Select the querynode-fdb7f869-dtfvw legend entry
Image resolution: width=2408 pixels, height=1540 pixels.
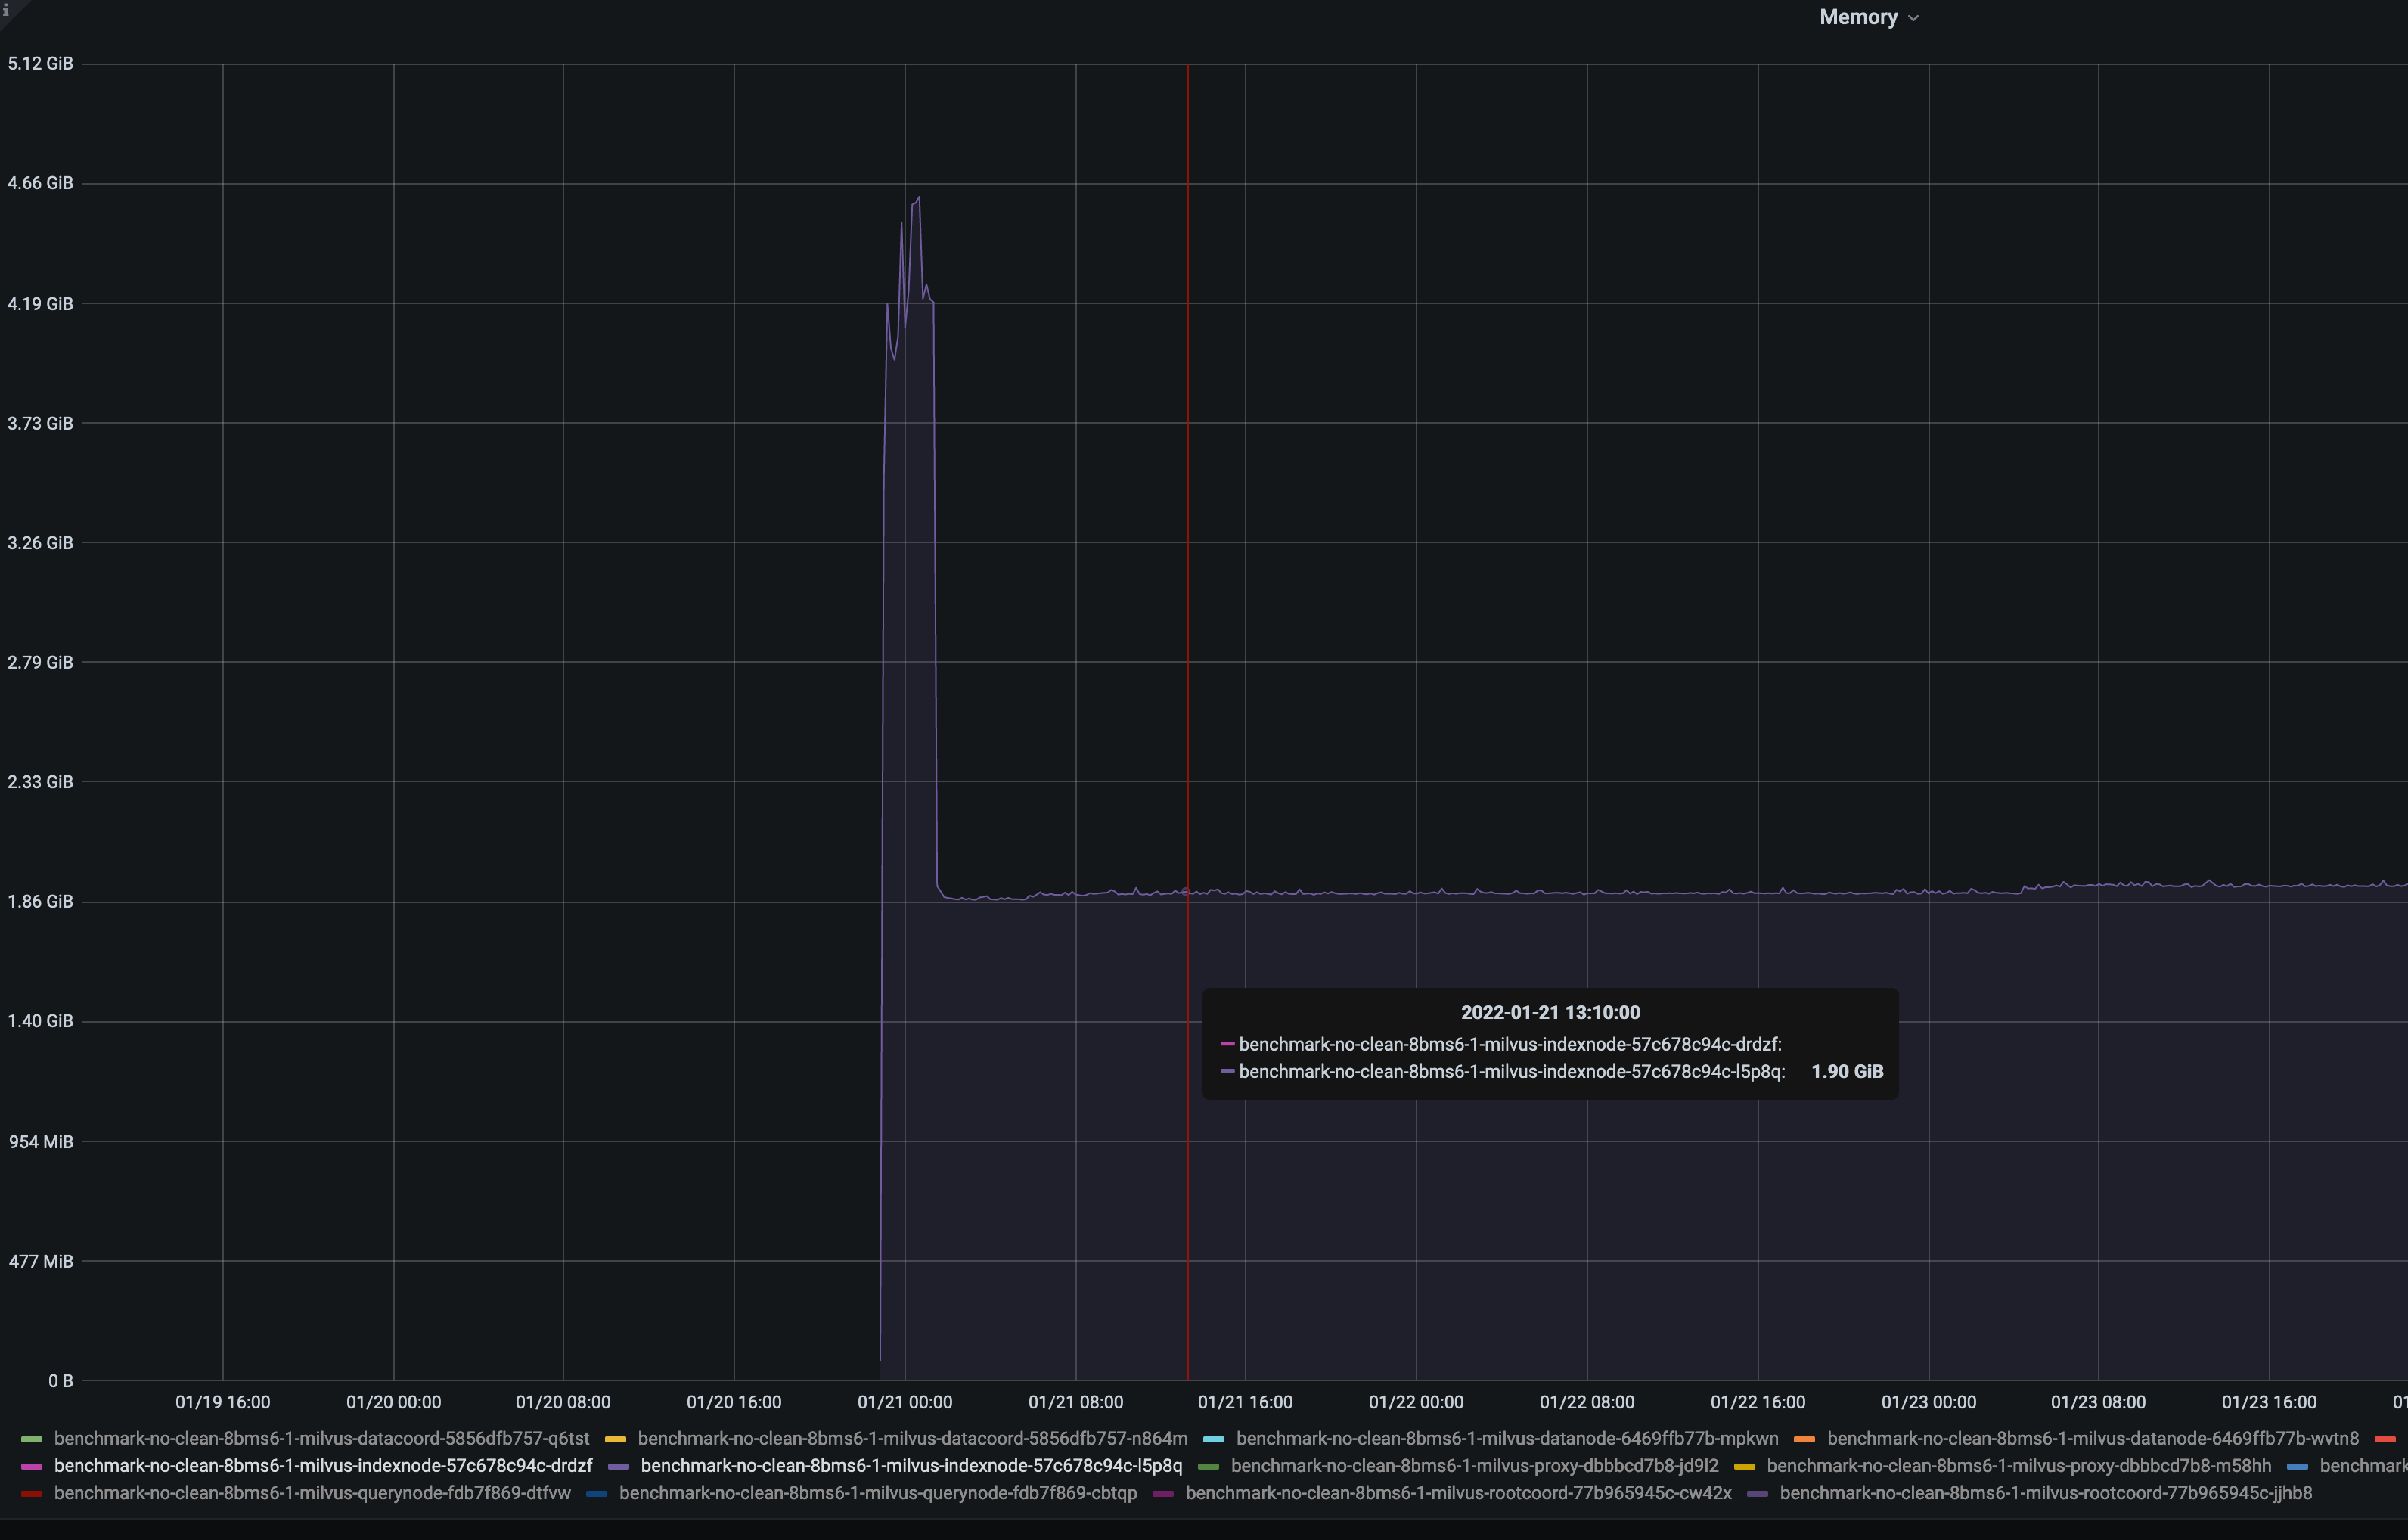point(311,1493)
